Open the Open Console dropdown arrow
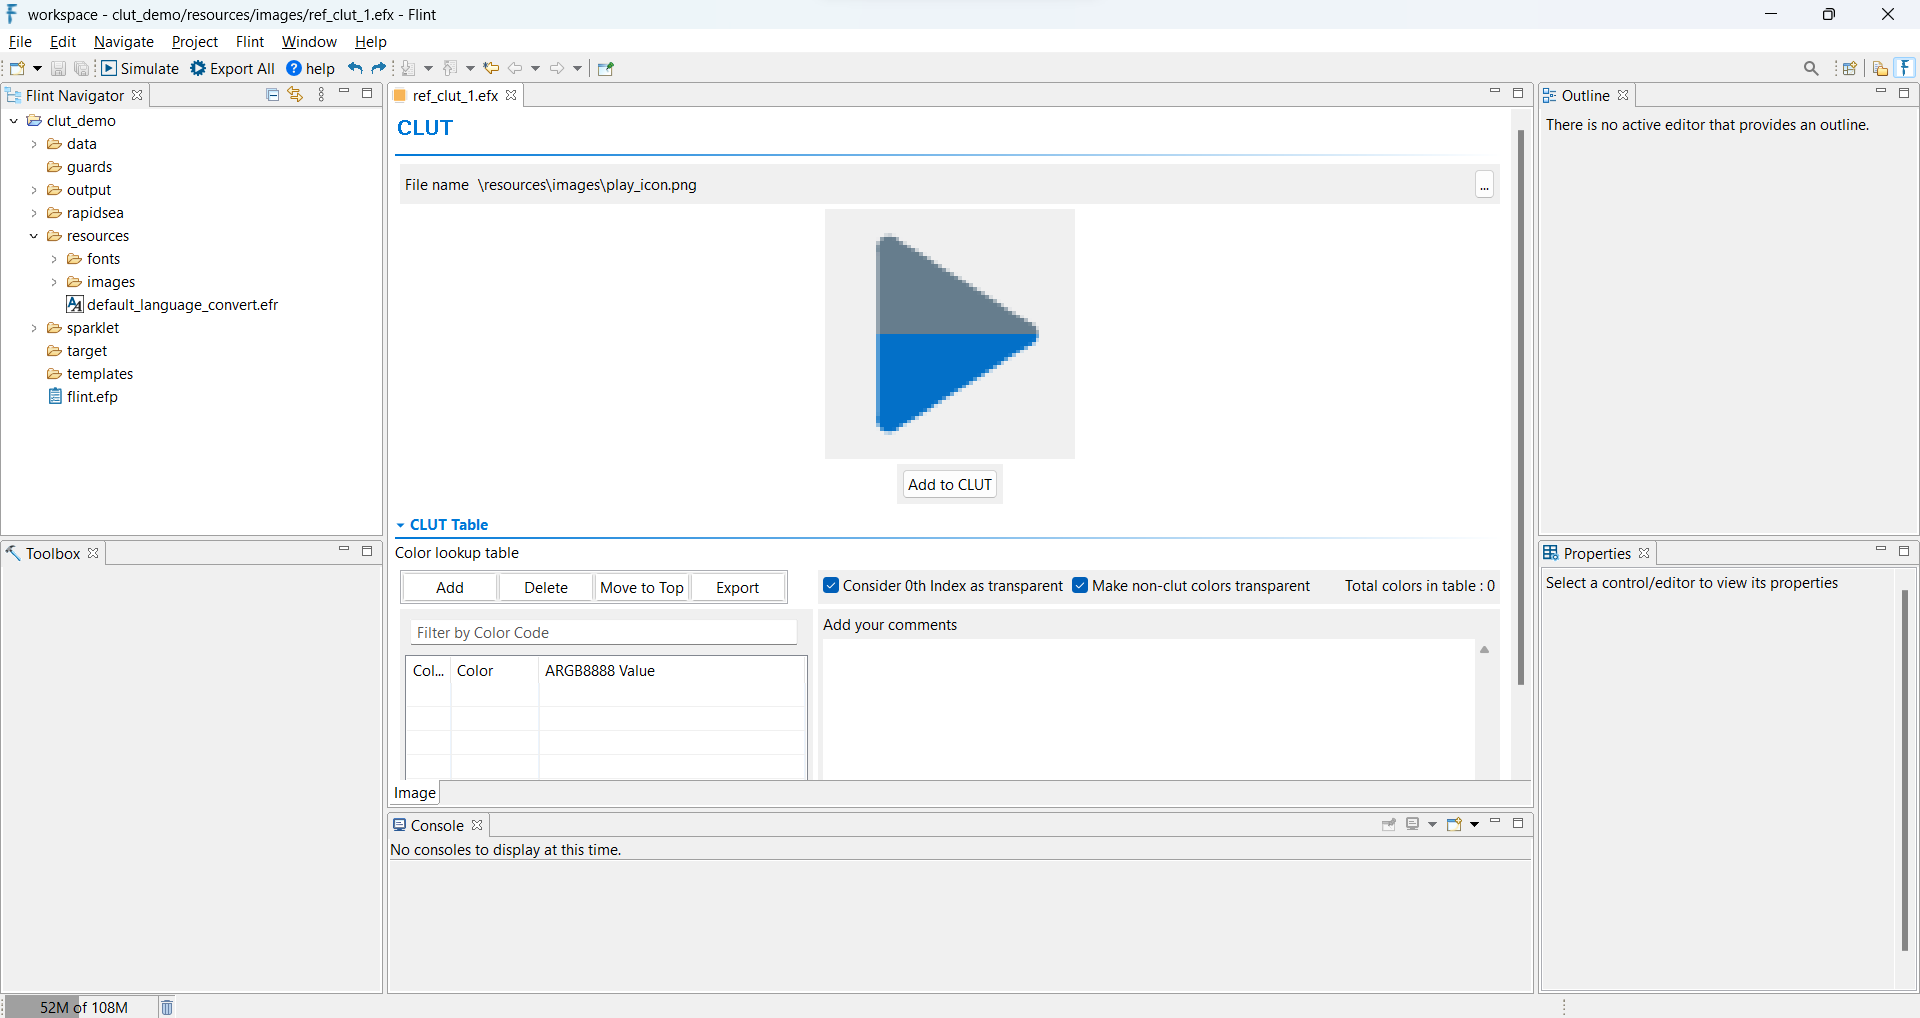 [x=1475, y=825]
